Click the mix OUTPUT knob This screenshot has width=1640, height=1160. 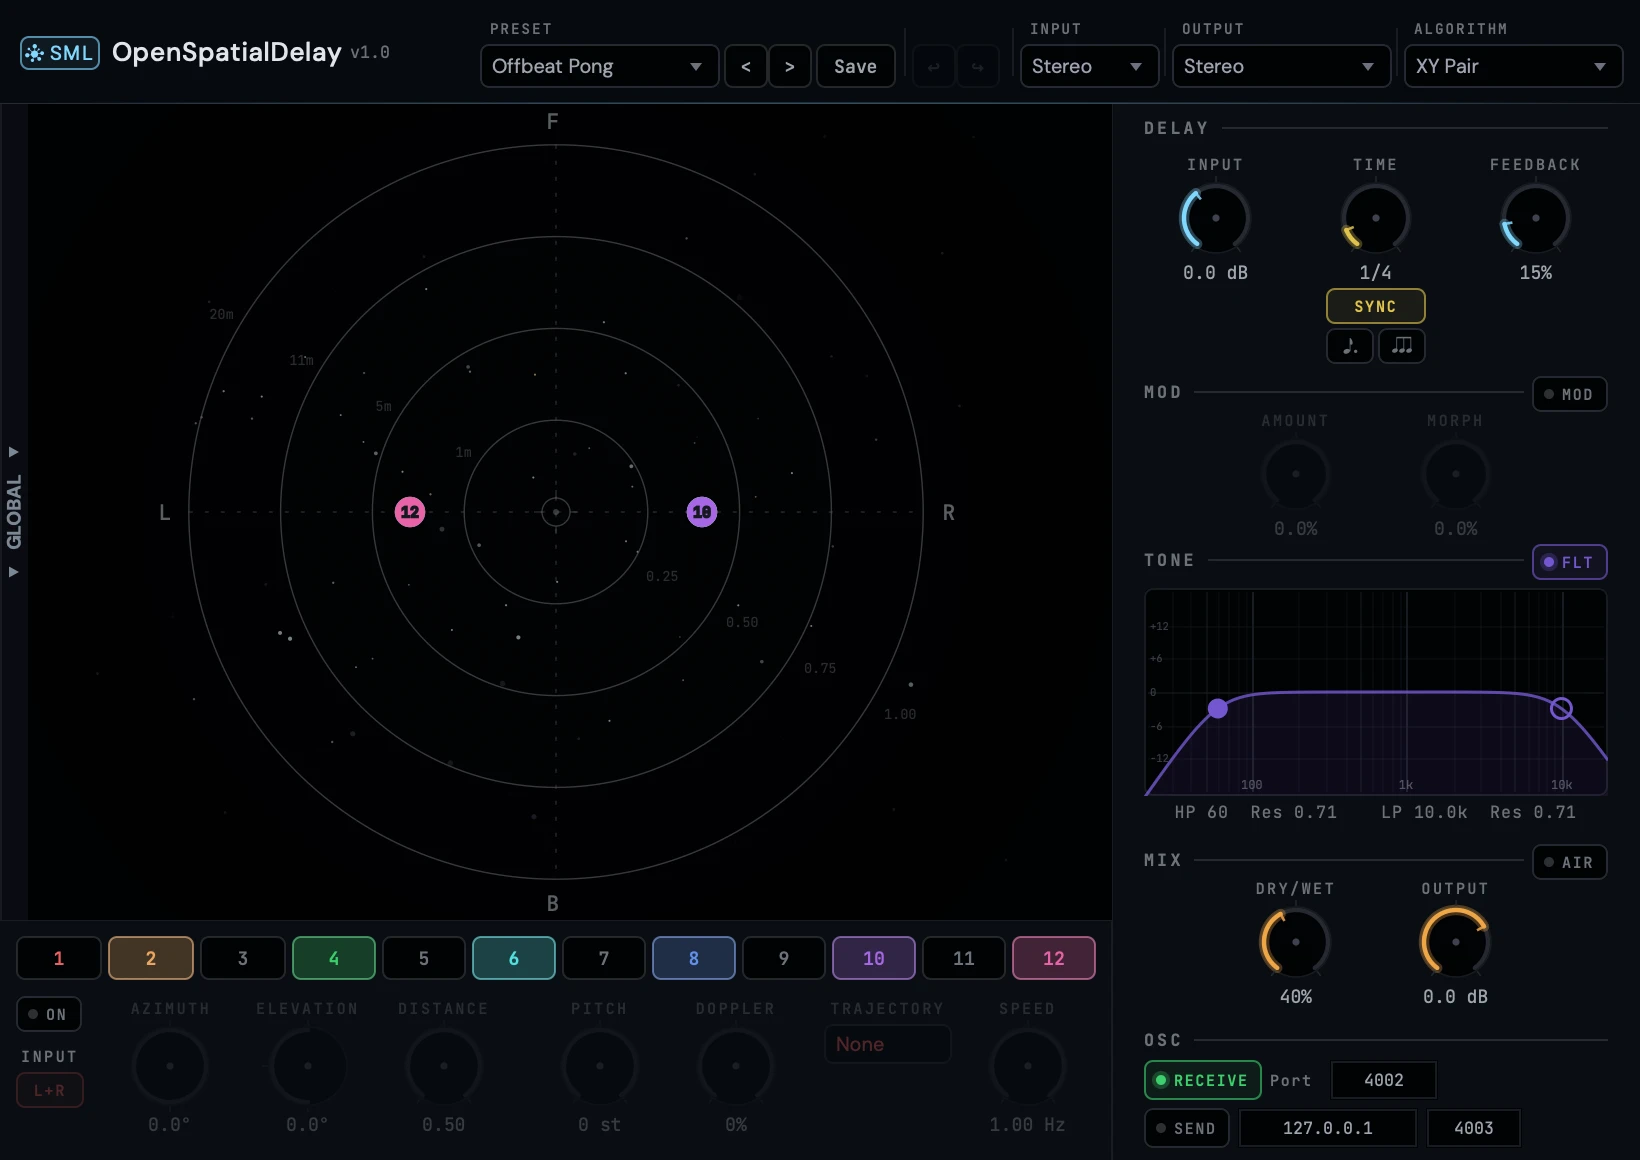pyautogui.click(x=1456, y=942)
